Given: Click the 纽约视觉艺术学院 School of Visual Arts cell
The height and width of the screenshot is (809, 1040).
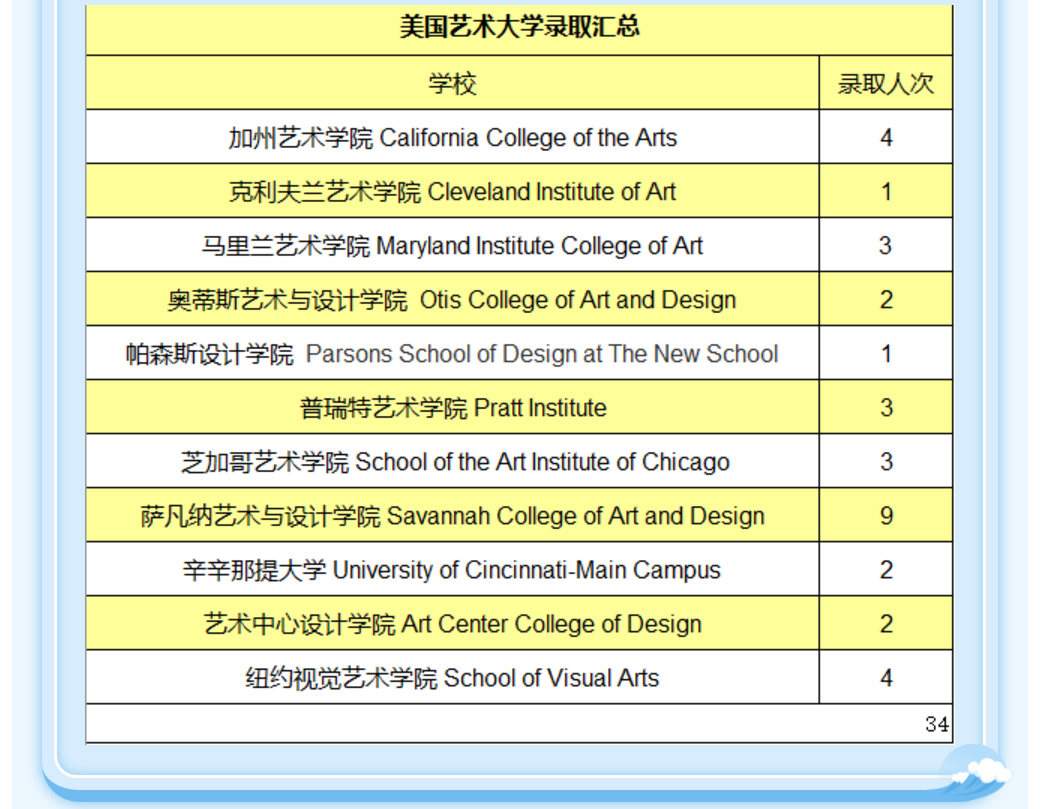Looking at the screenshot, I should [452, 678].
